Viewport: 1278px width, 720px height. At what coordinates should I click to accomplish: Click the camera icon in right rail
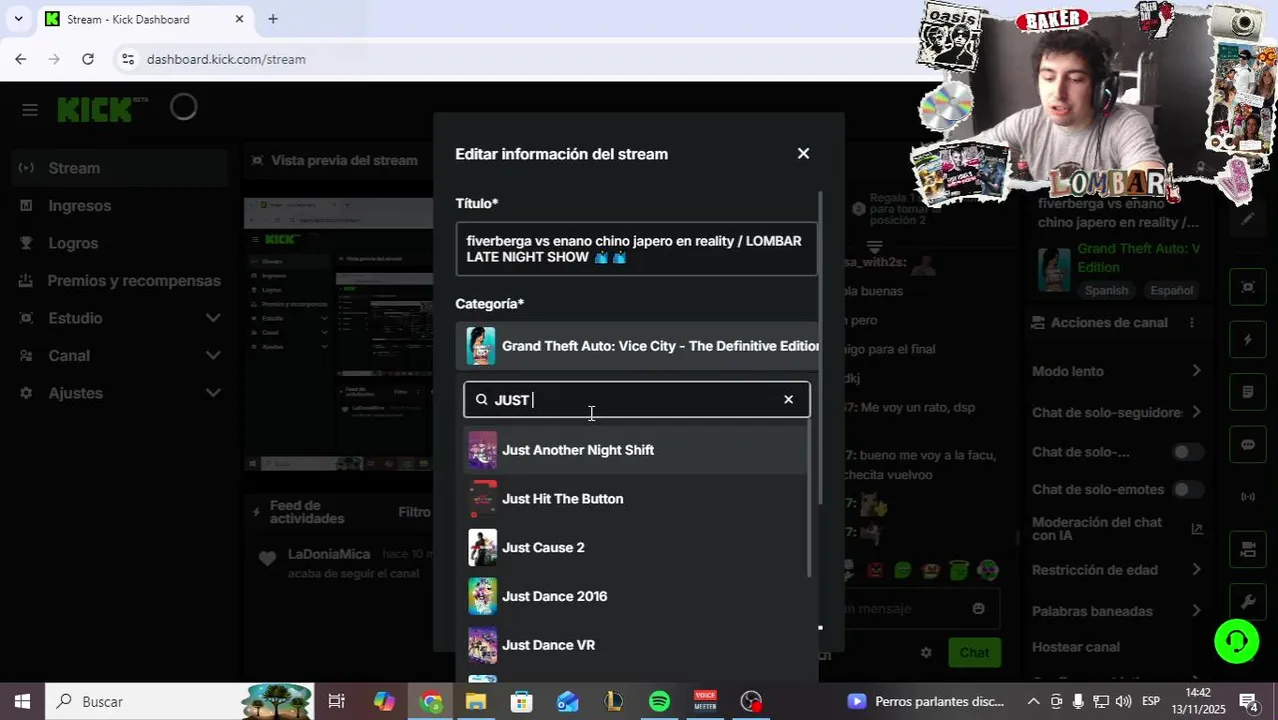point(1248,549)
